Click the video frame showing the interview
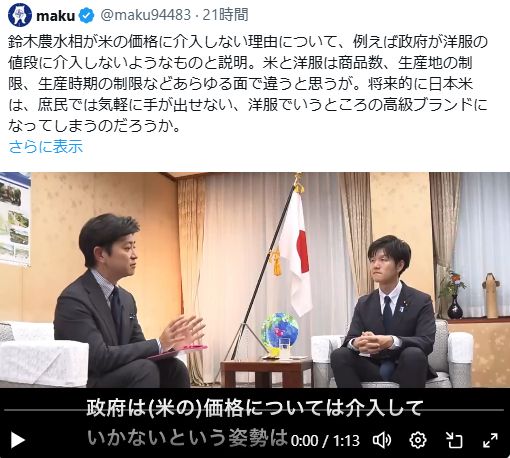 point(255,280)
